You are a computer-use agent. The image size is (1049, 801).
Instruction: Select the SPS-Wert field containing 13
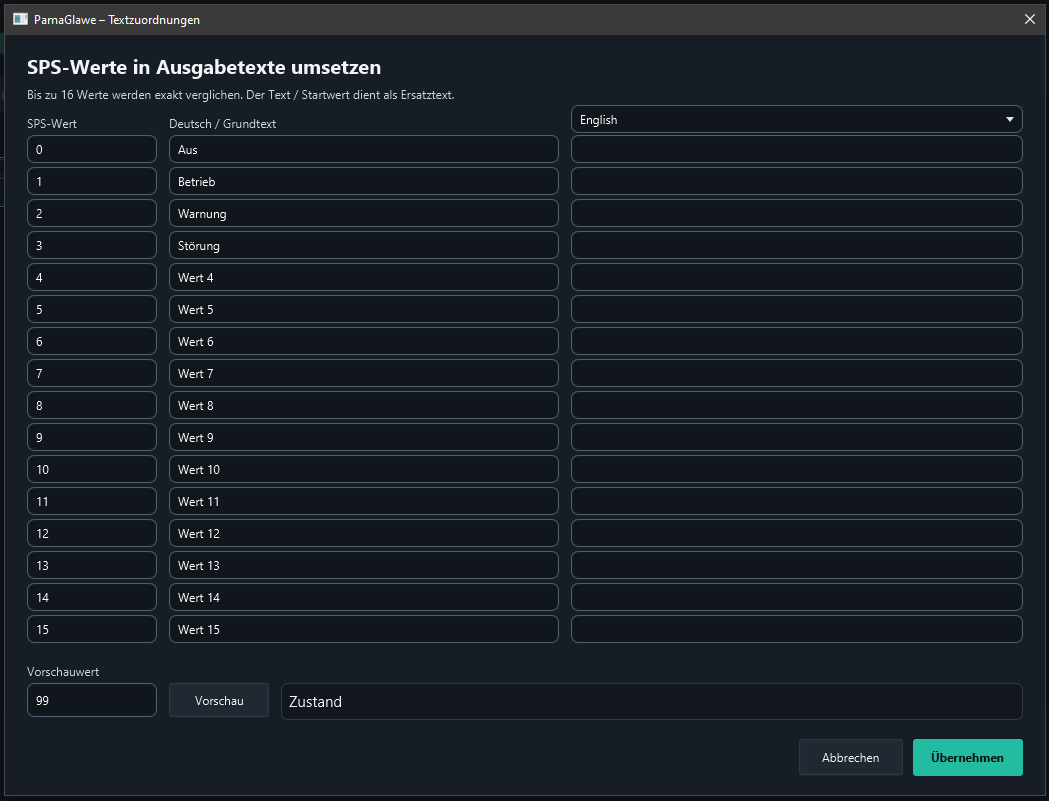pyautogui.click(x=92, y=565)
